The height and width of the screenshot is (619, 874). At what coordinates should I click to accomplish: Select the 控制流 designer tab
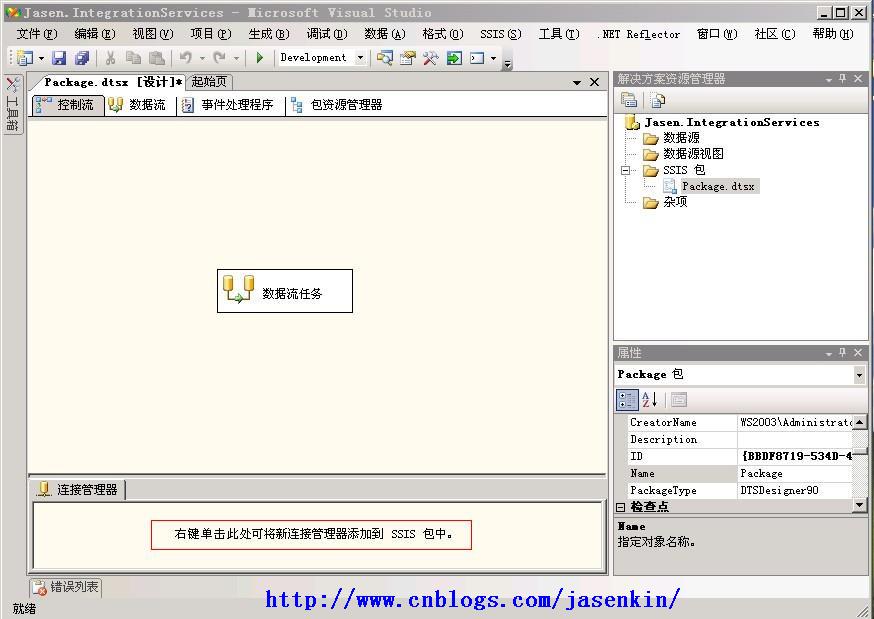click(68, 105)
